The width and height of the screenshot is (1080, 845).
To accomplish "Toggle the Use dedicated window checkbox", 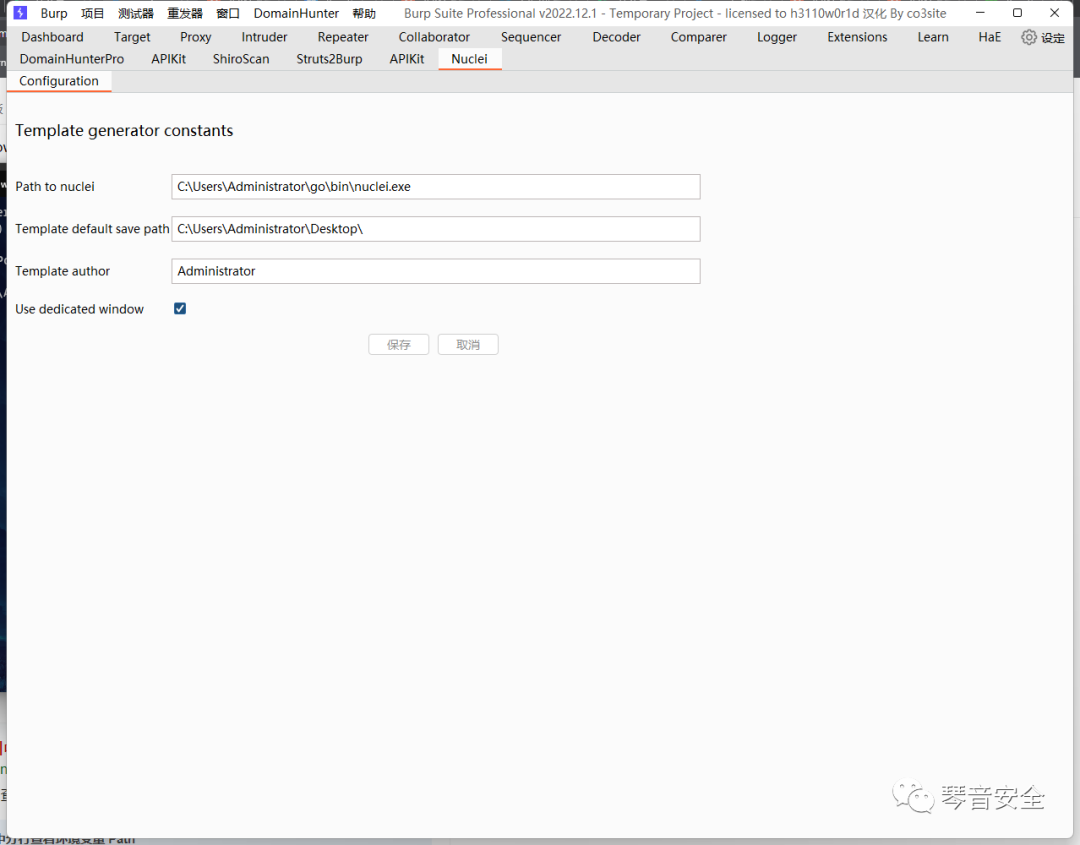I will click(x=180, y=309).
